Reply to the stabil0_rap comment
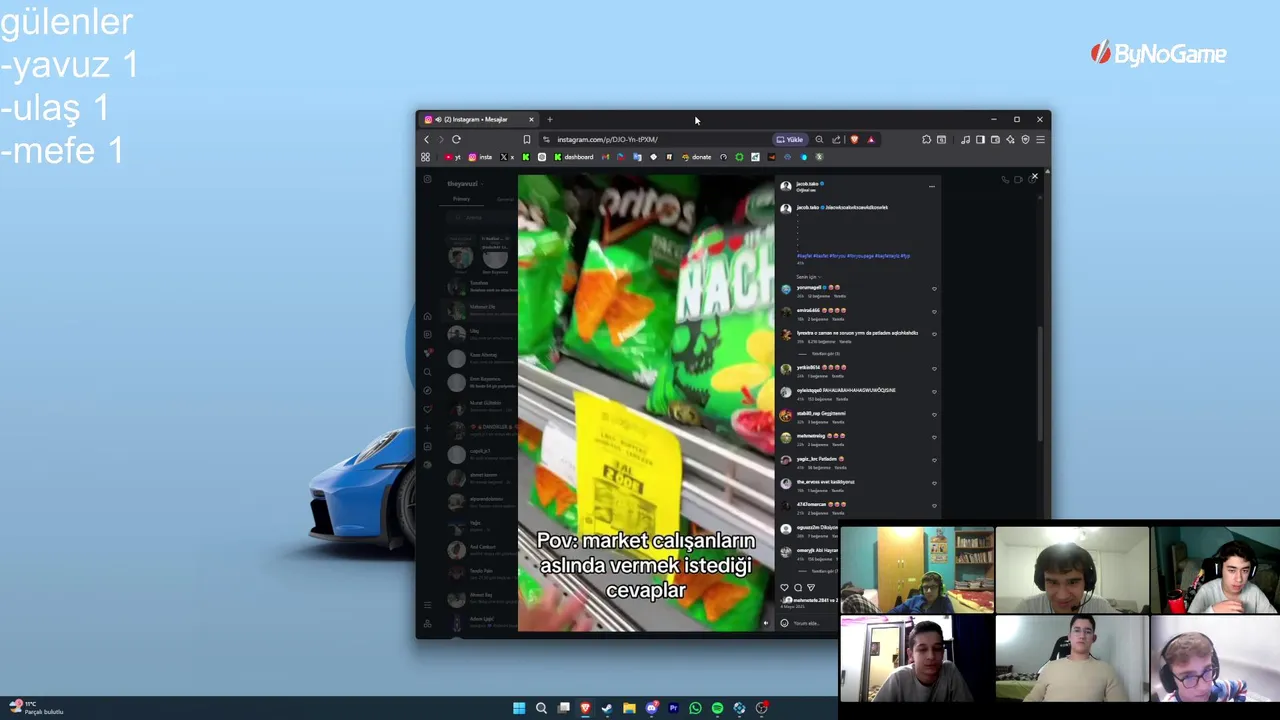This screenshot has height=720, width=1280. coord(838,422)
